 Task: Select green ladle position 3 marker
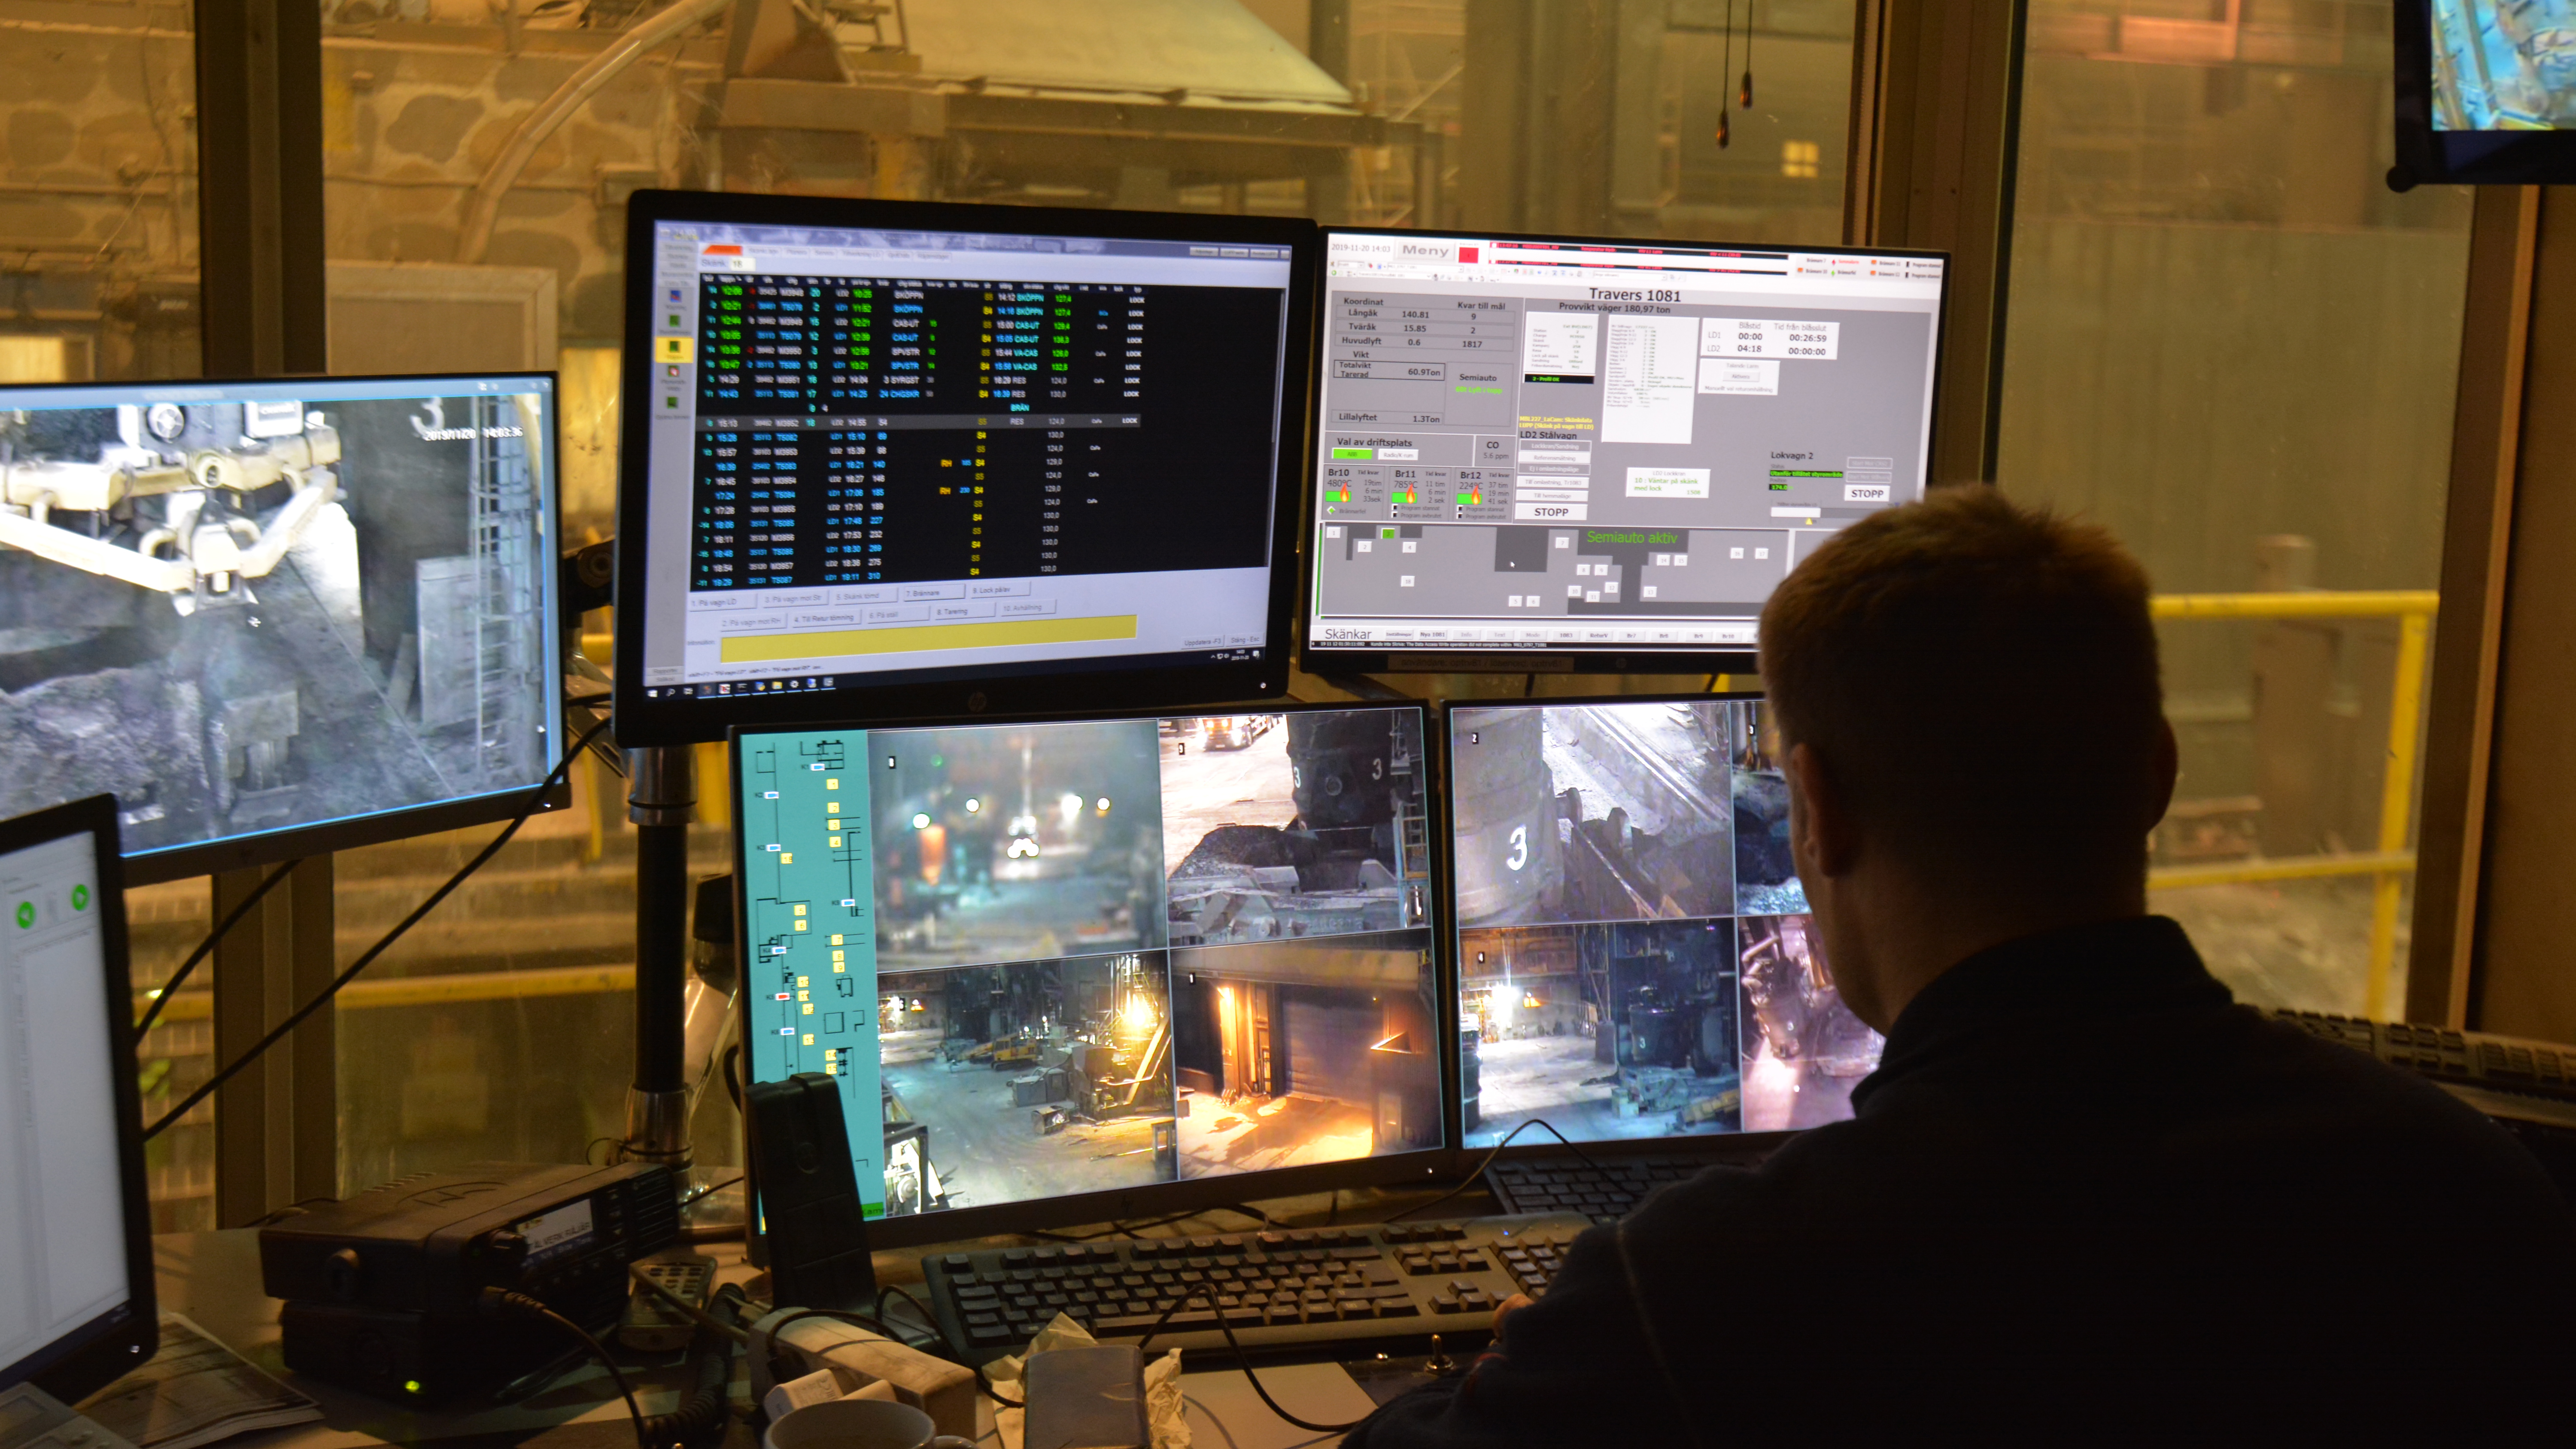click(x=1388, y=534)
